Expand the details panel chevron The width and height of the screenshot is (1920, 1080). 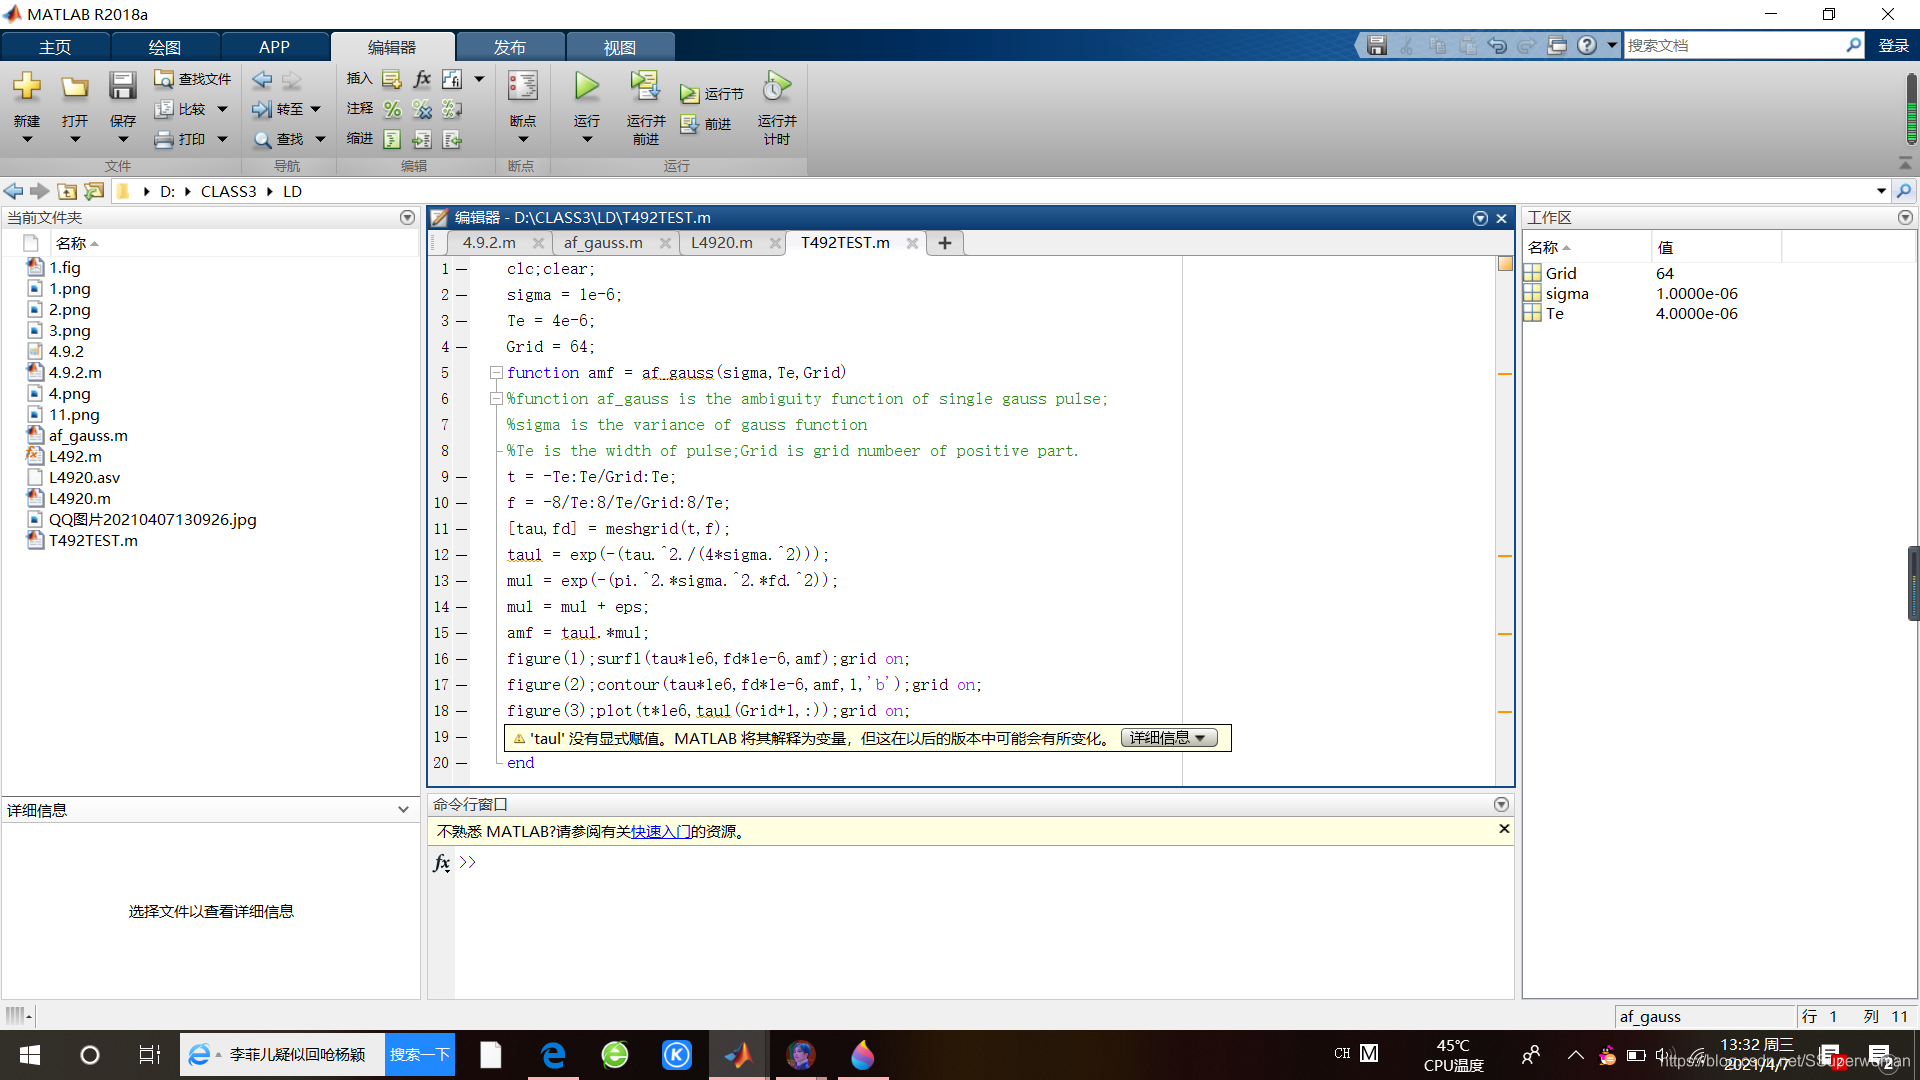403,810
